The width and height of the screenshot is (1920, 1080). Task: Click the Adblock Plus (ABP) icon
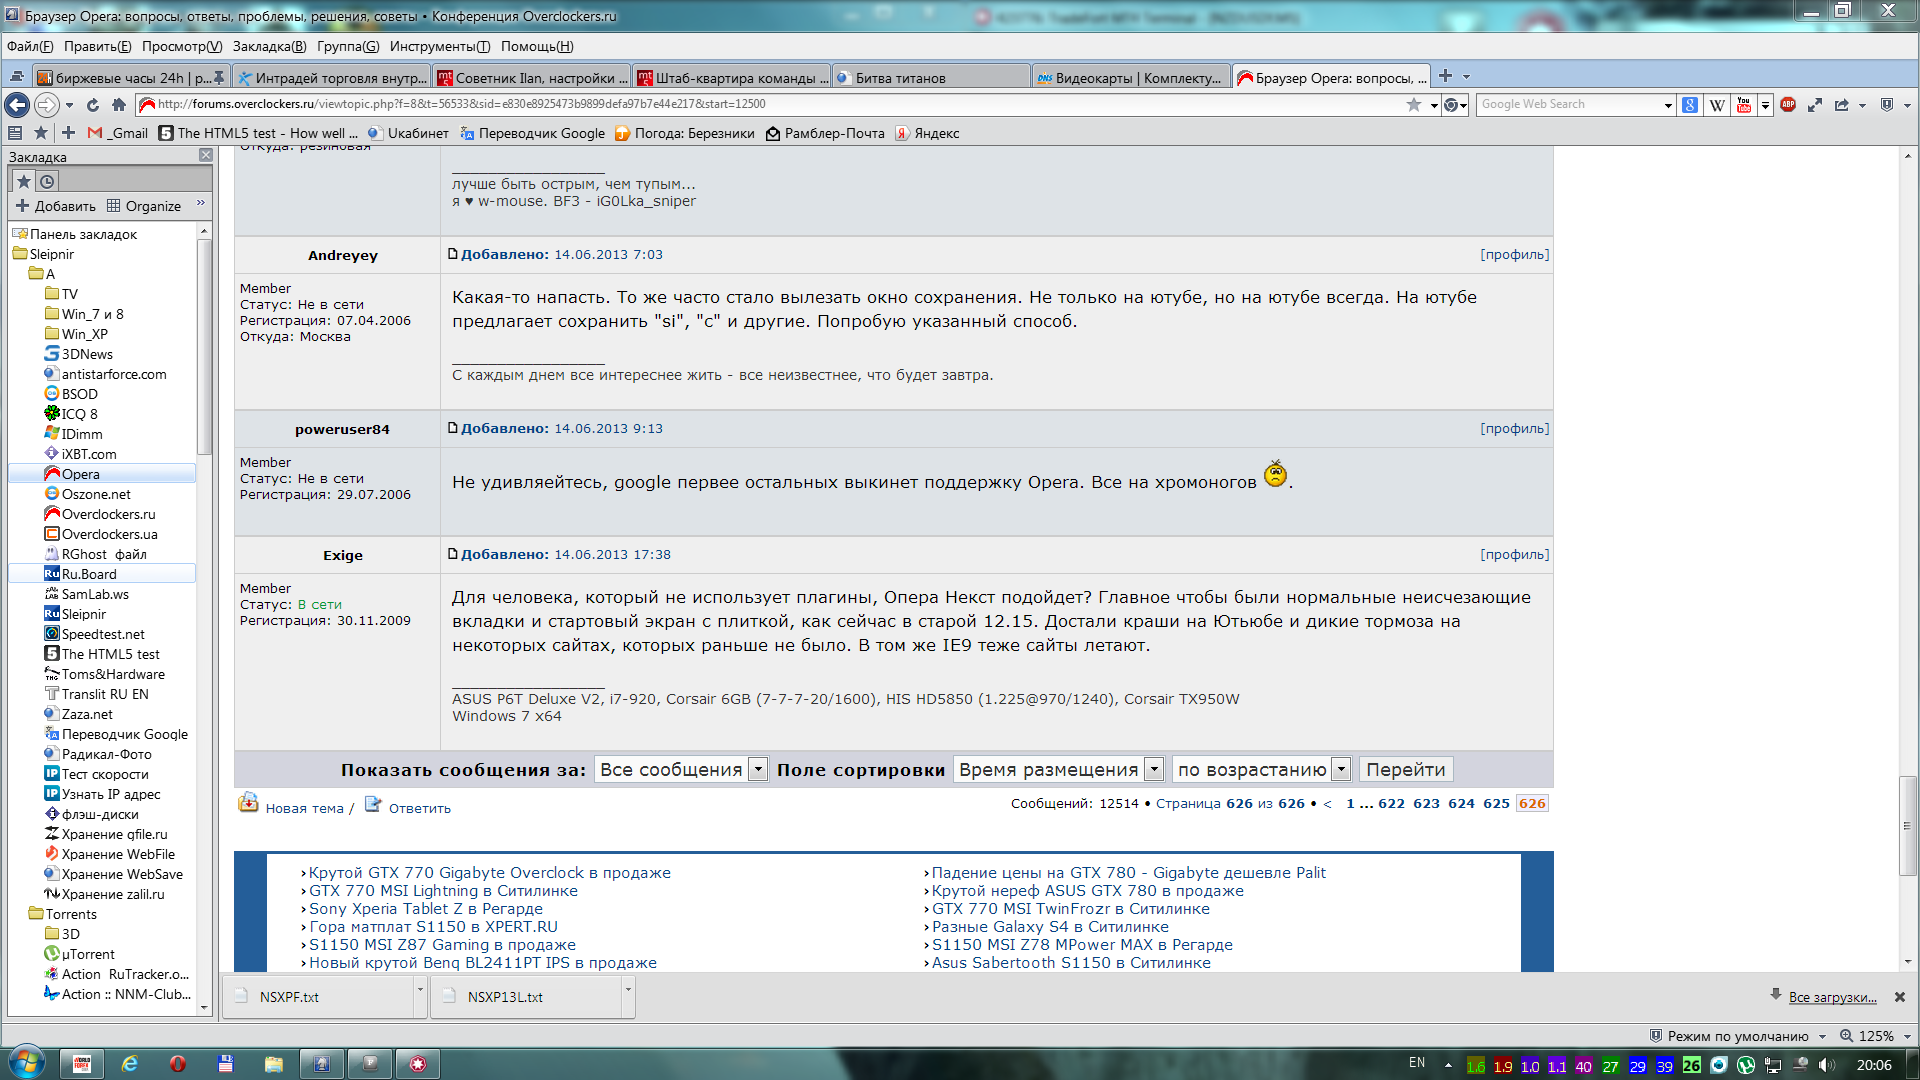[x=1788, y=104]
